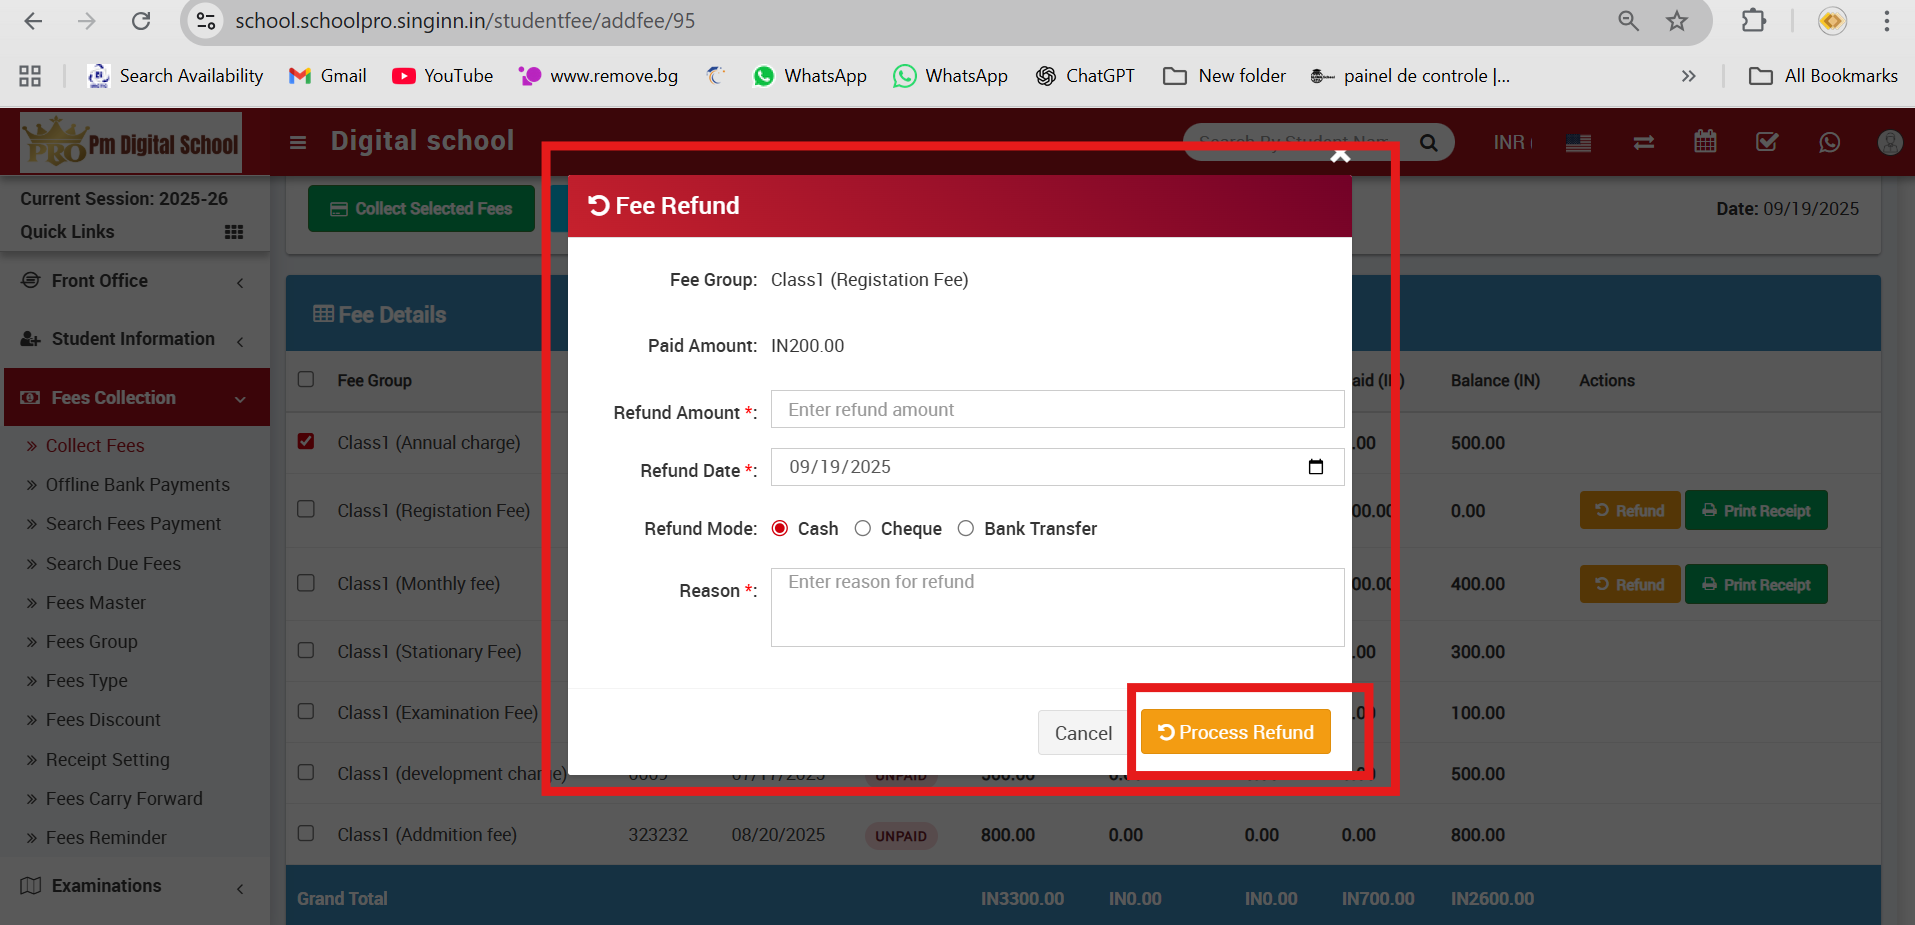Open Quick Links grid icon

(x=234, y=232)
